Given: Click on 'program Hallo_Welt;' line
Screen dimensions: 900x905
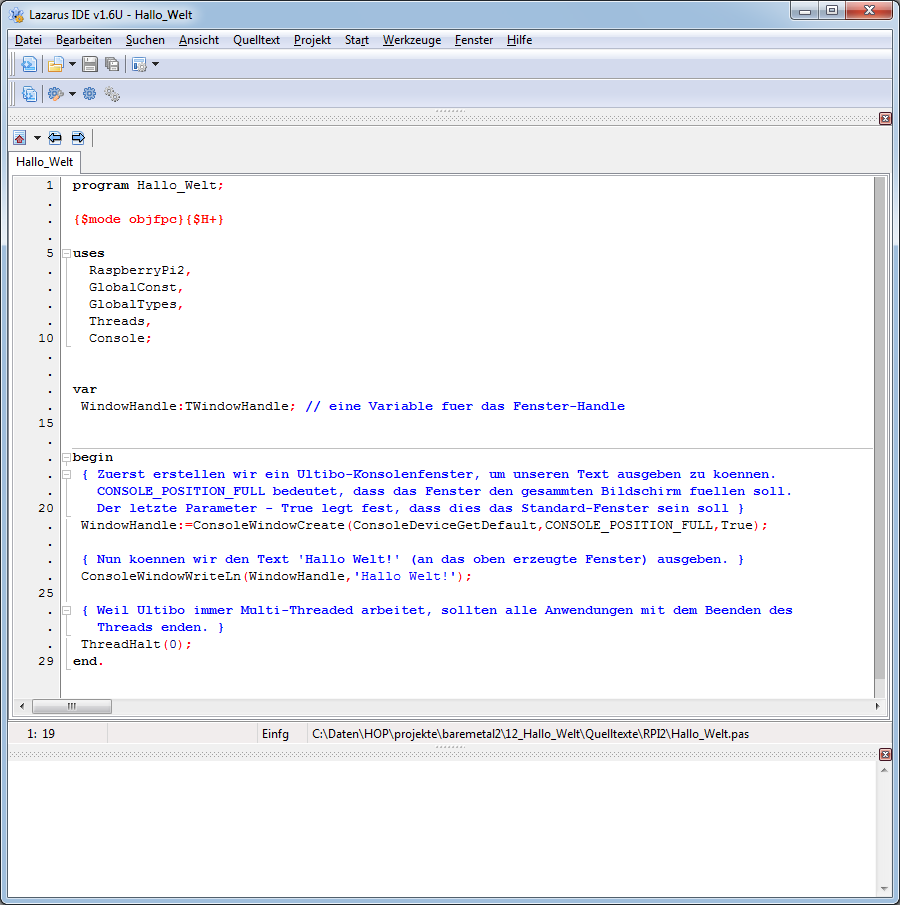Looking at the screenshot, I should click(148, 185).
